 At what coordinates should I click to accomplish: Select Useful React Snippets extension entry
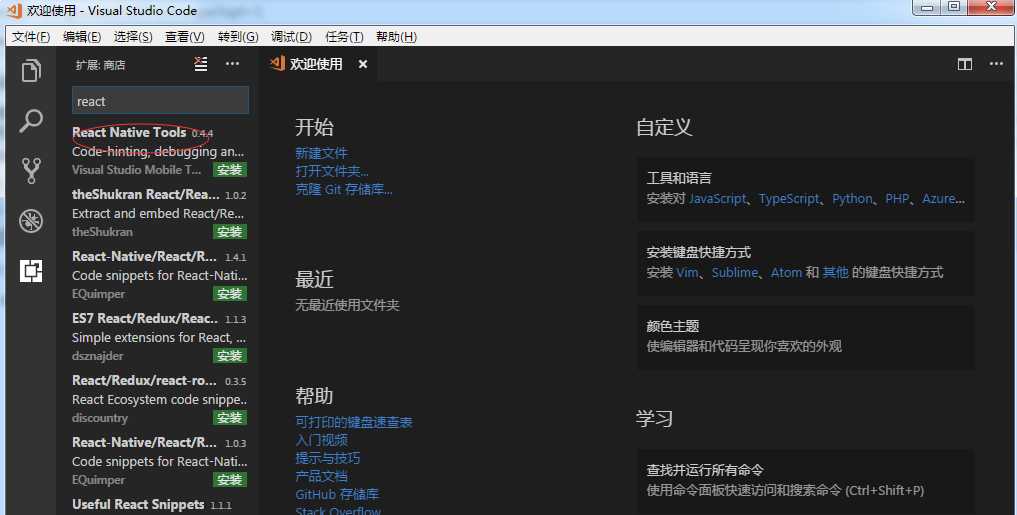click(159, 505)
